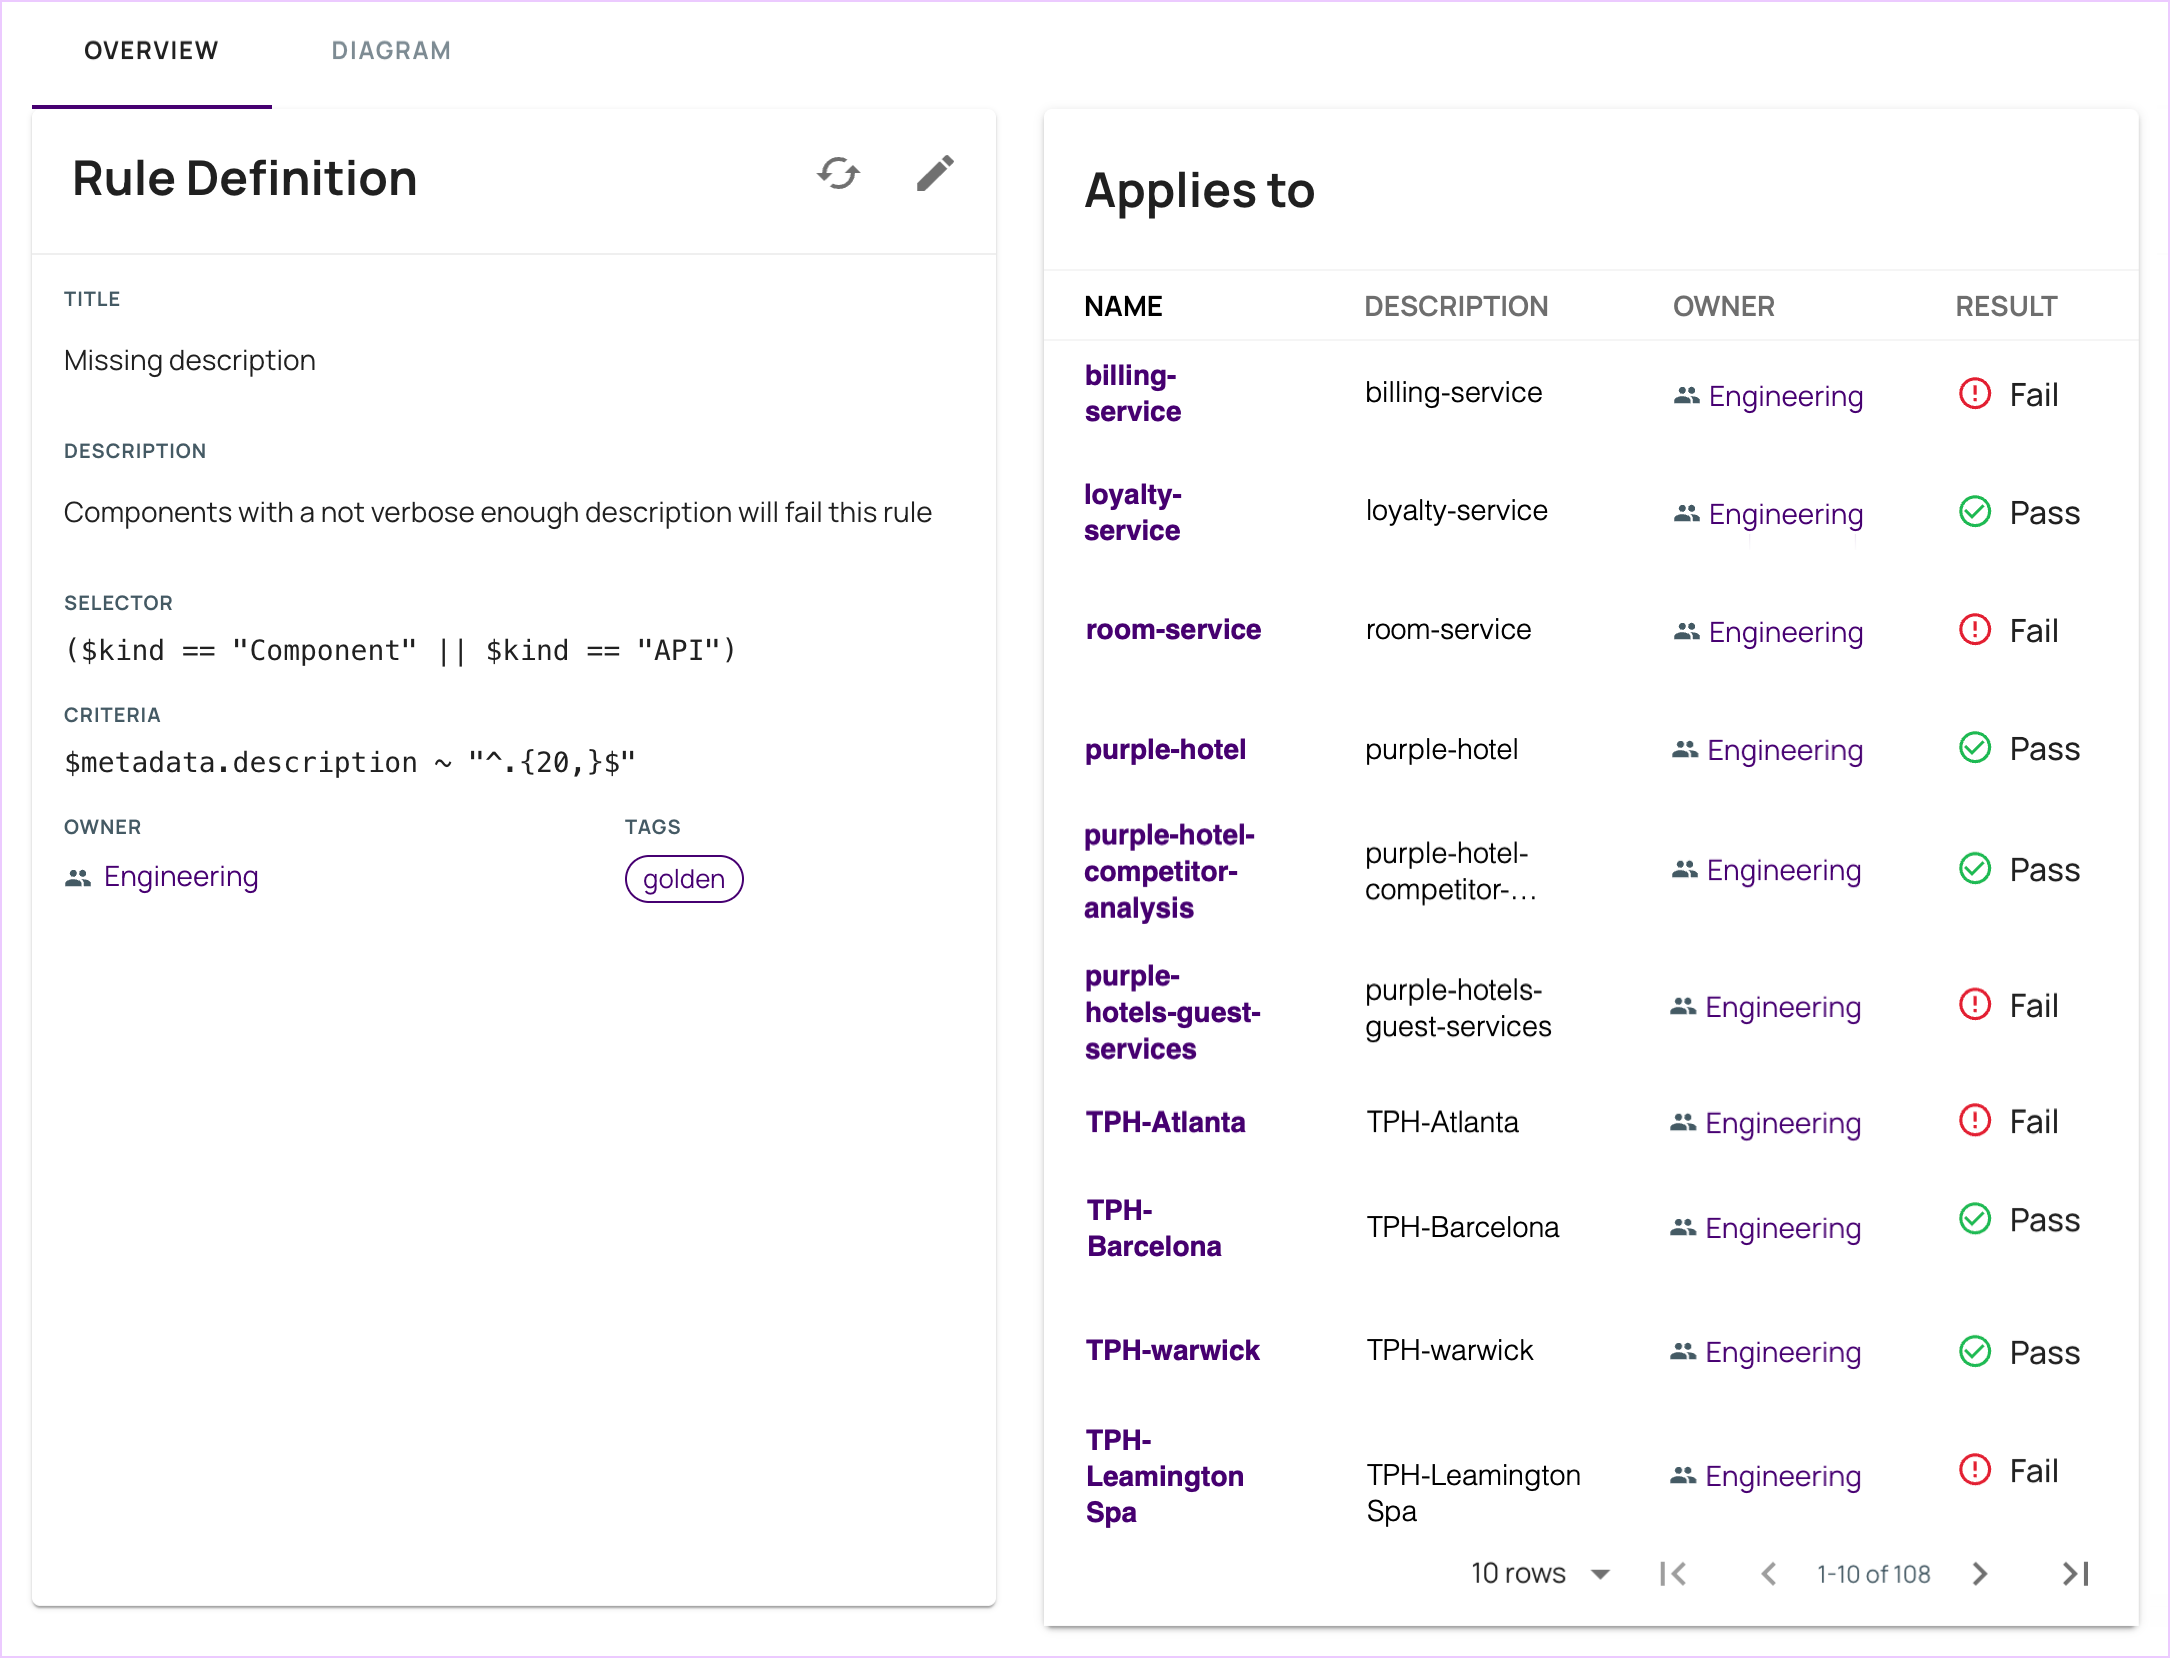Click the pencil edit icon
2170x1658 pixels.
click(x=935, y=174)
